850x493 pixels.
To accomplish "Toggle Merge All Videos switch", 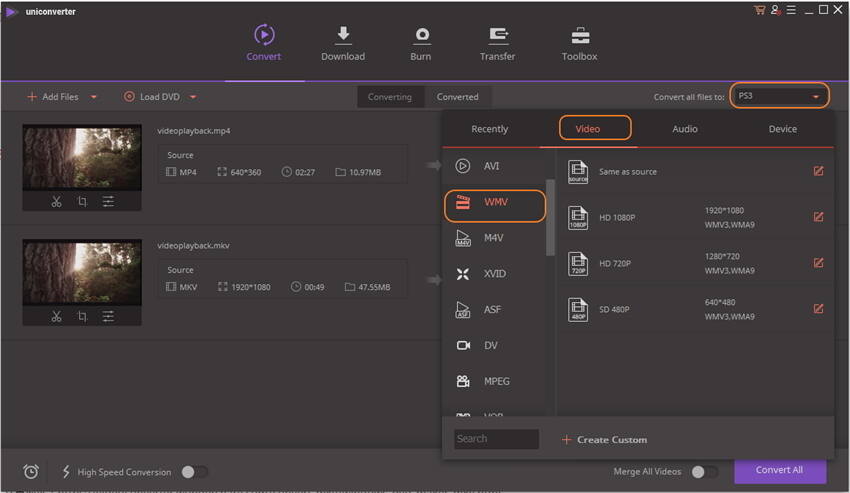I will pos(705,472).
